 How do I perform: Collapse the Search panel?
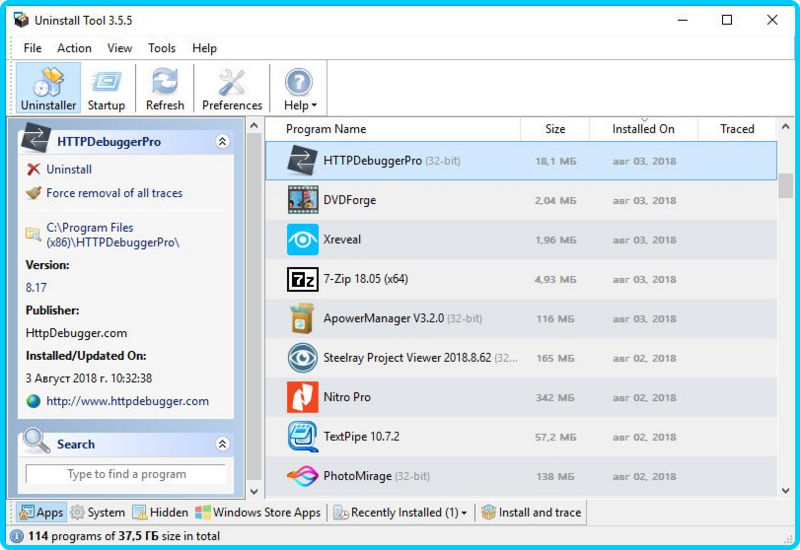tap(222, 444)
